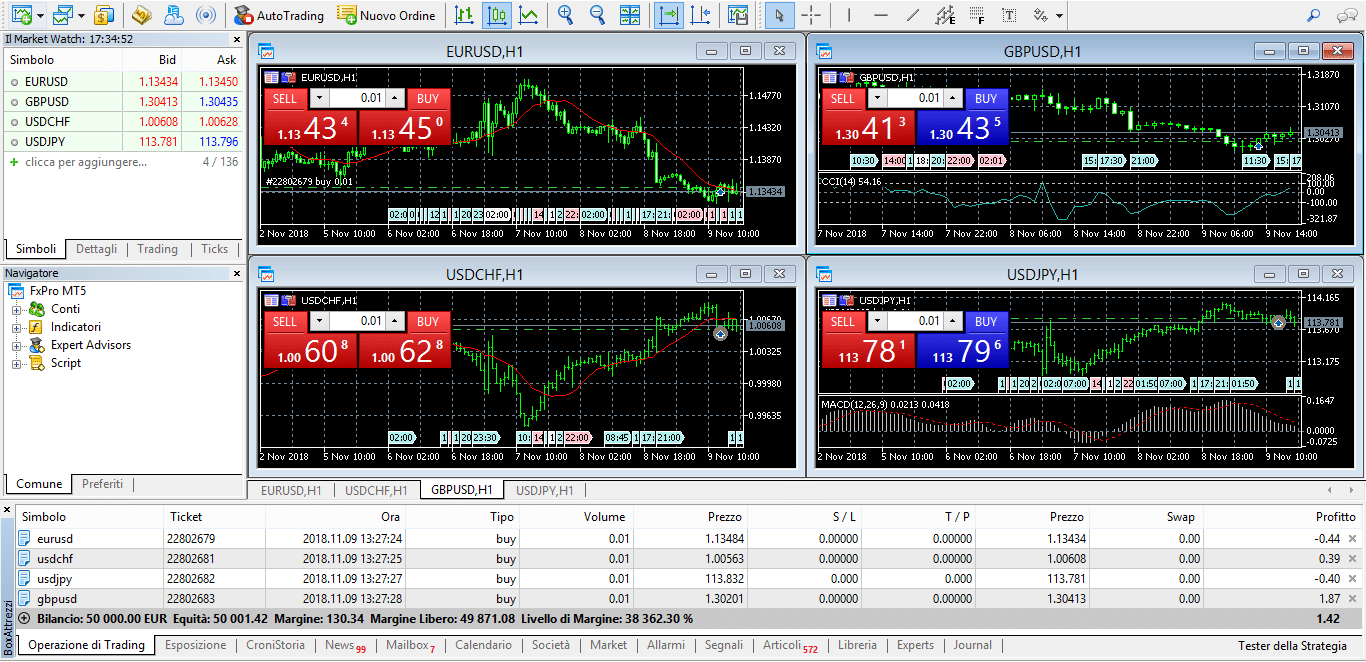The image size is (1366, 662).
Task: Click BUY on the USDJPY chart
Action: point(986,321)
